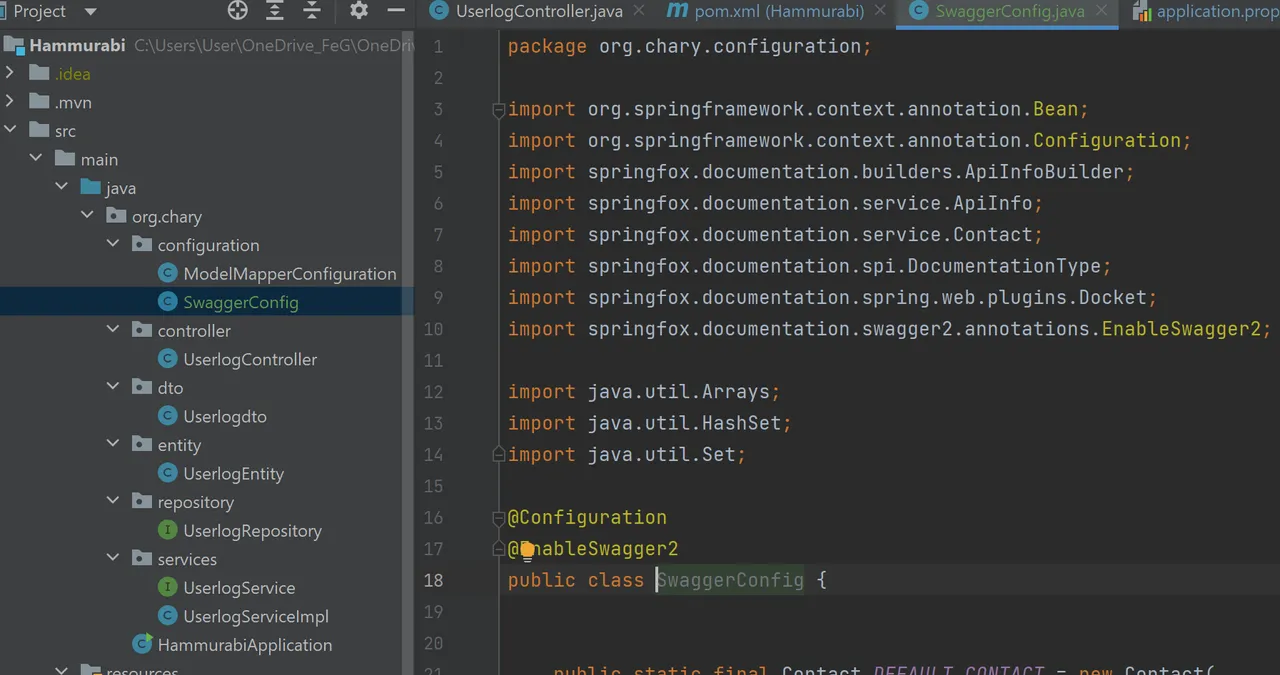The height and width of the screenshot is (675, 1280).
Task: Click the .mvn folder icon
Action: 39,102
